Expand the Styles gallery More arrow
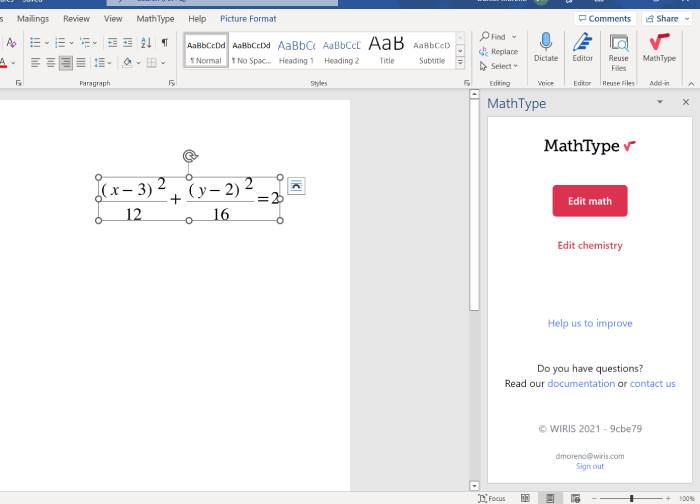The width and height of the screenshot is (700, 504). coord(460,63)
